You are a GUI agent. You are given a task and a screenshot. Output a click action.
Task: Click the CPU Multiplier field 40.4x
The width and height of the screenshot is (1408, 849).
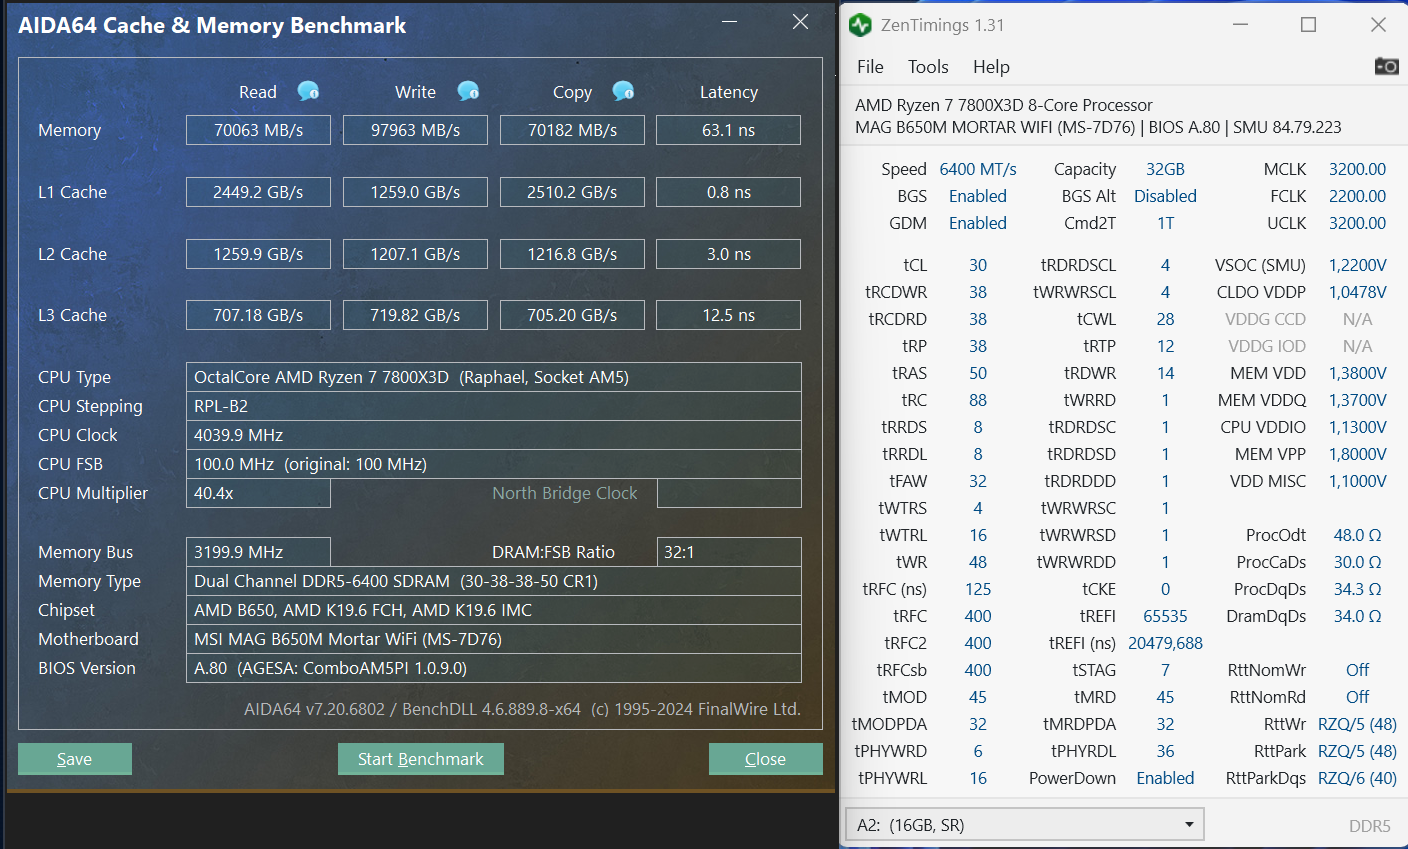pyautogui.click(x=258, y=493)
